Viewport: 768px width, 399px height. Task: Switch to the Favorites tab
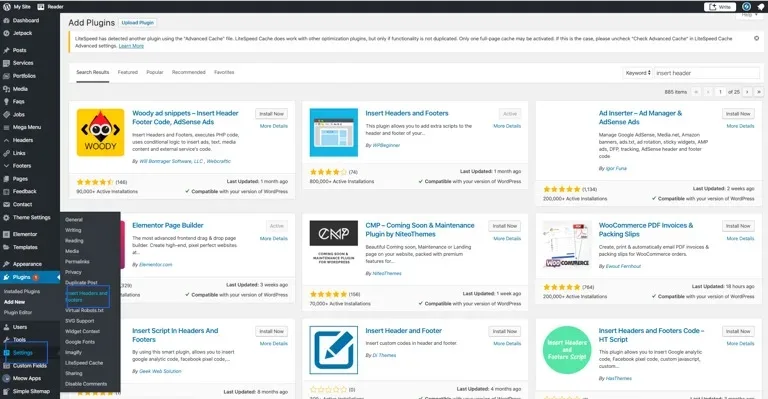224,72
